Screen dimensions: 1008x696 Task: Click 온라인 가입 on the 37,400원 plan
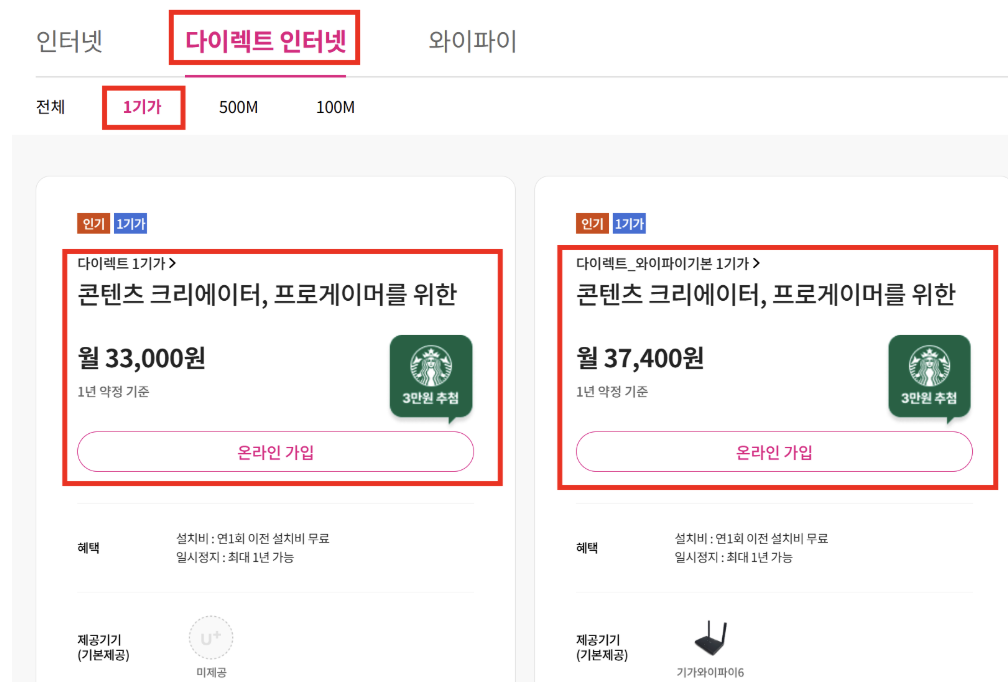click(x=775, y=452)
